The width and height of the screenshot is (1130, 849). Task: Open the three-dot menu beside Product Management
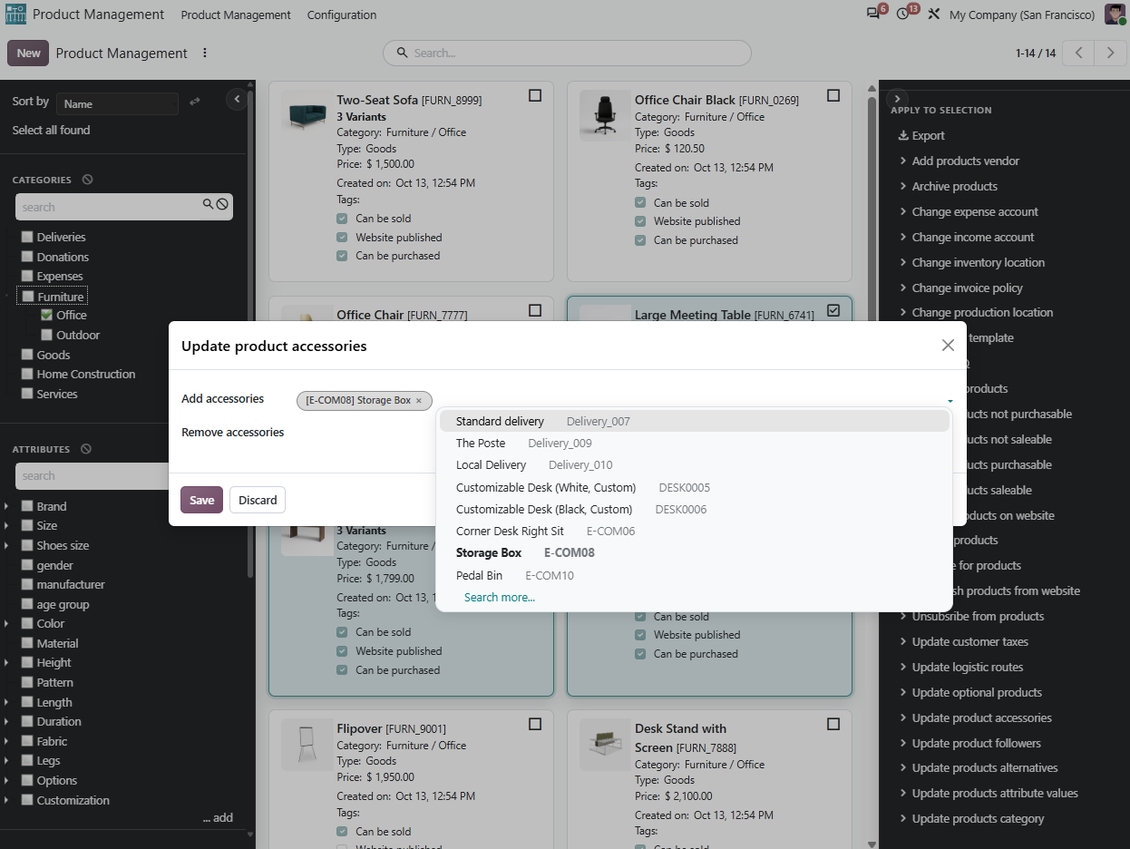click(x=205, y=53)
